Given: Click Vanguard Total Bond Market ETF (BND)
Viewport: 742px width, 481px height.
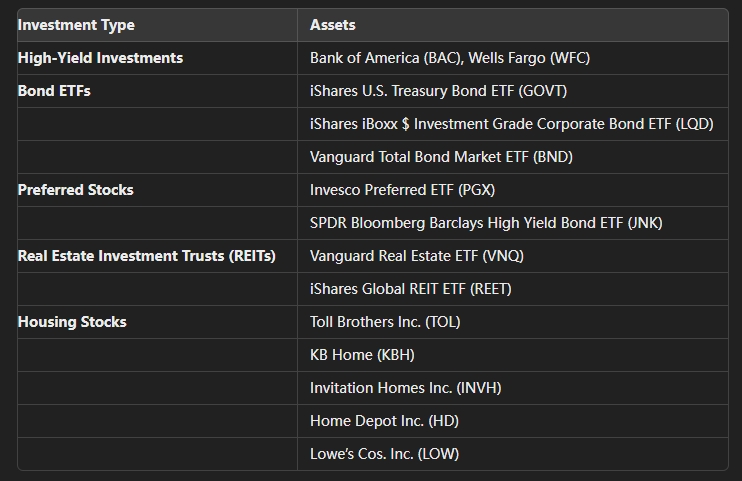Looking at the screenshot, I should [x=441, y=157].
